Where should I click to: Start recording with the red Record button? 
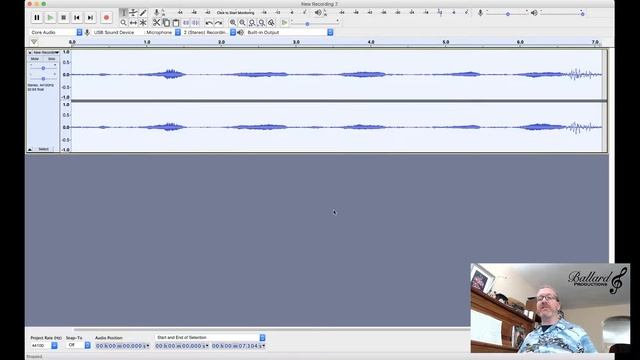point(107,18)
